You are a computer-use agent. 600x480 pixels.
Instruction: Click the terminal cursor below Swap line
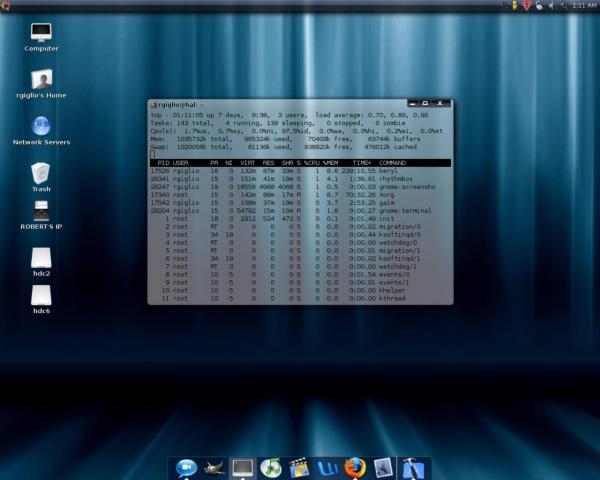click(x=152, y=155)
